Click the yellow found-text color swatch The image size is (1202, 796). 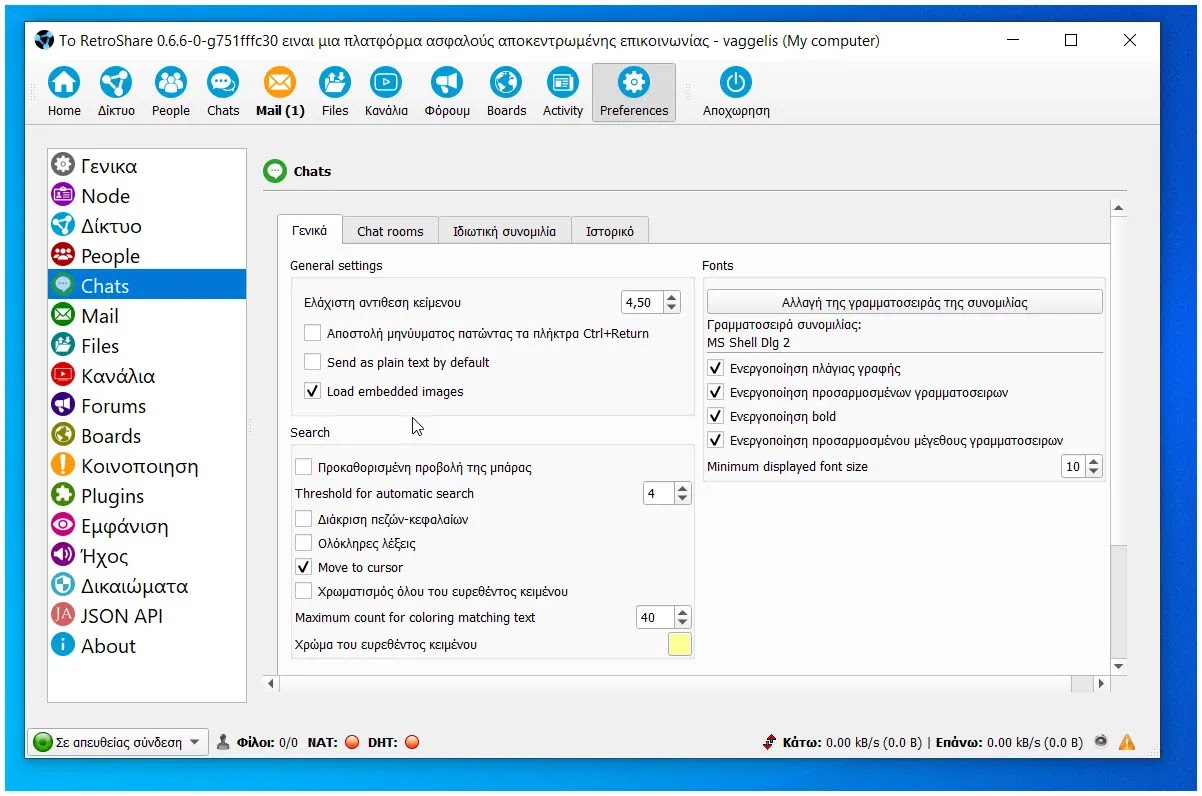[680, 645]
